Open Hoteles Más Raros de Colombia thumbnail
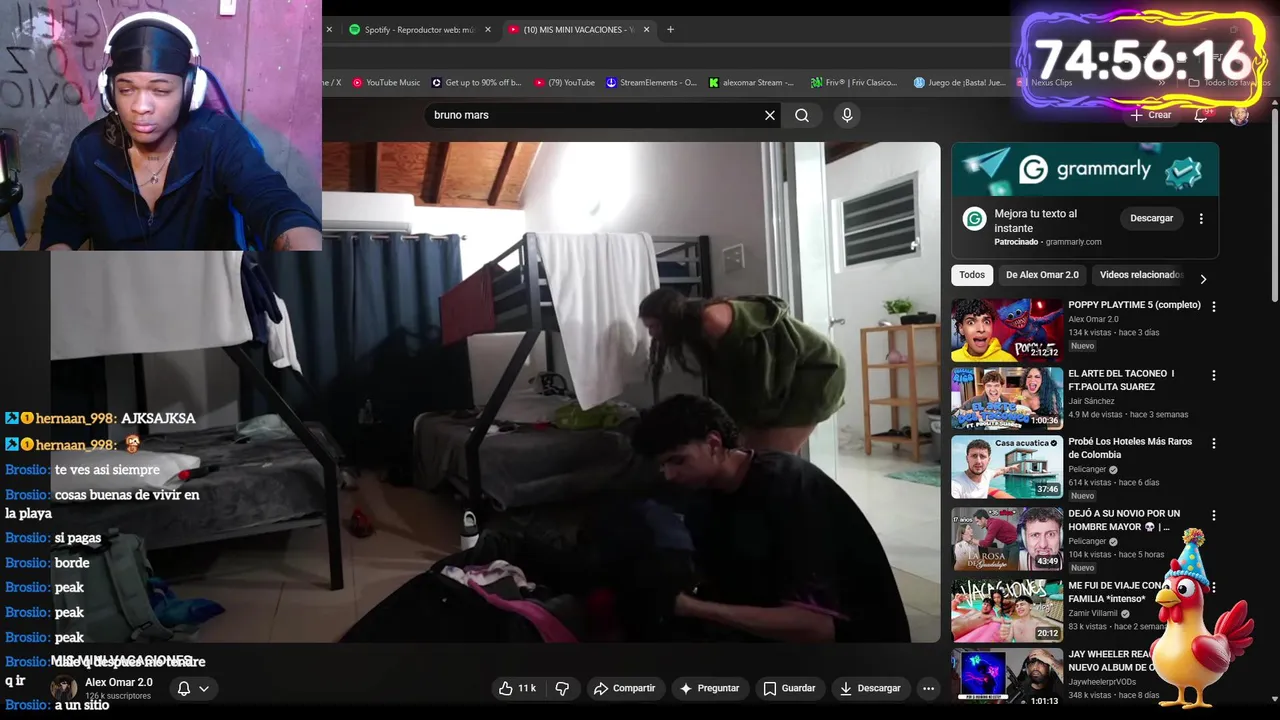Screen dimensions: 1280x720 click(1007, 467)
